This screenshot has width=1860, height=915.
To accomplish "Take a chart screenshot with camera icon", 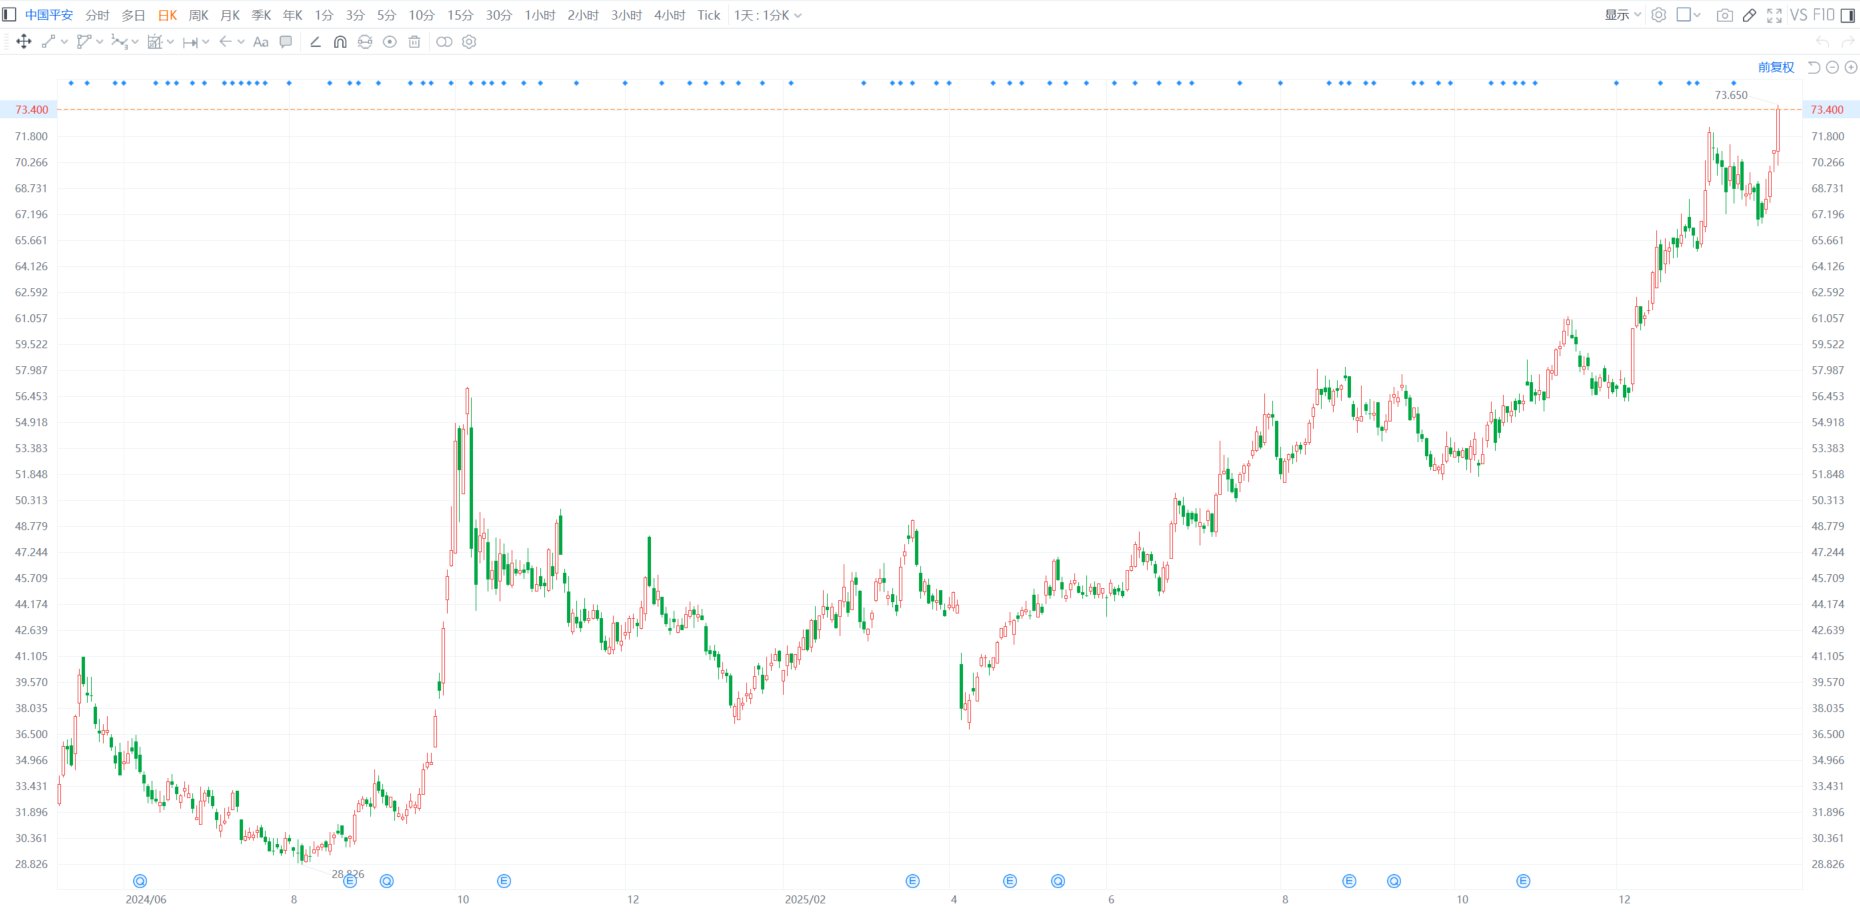I will tap(1724, 15).
